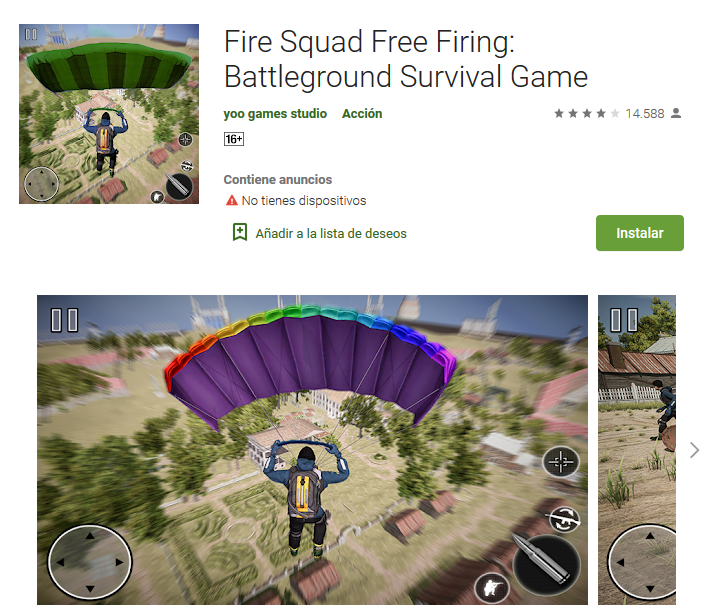Click the 16+ age rating badge

[233, 139]
